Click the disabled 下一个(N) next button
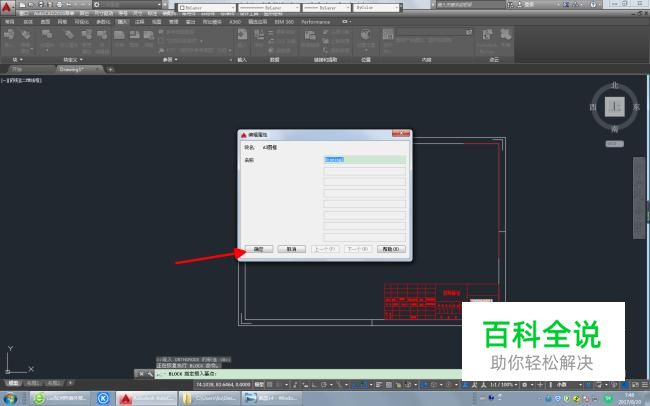The height and width of the screenshot is (406, 650). point(358,249)
